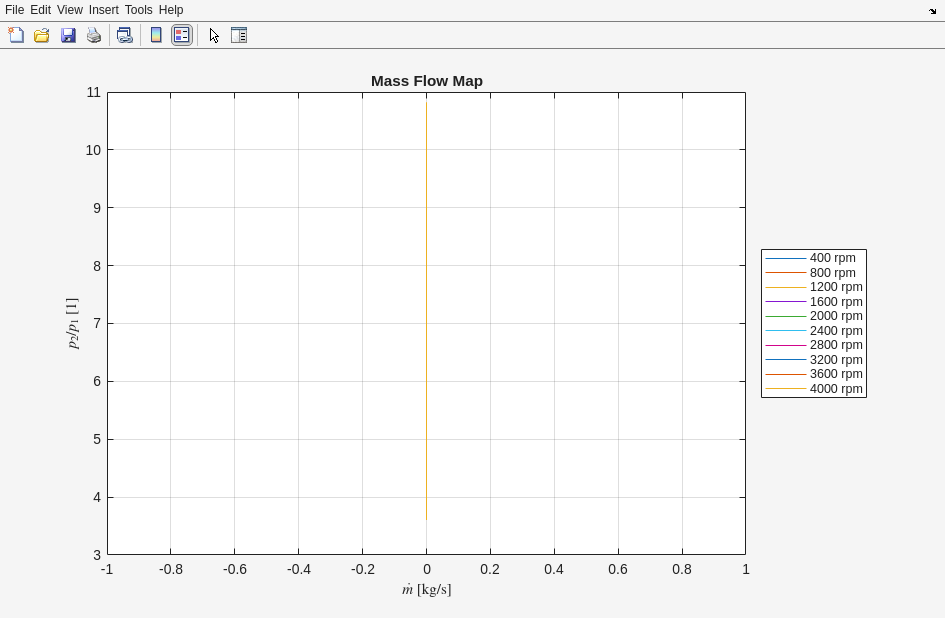Select the Edit Plot arrow tool
The width and height of the screenshot is (945, 618).
[214, 35]
